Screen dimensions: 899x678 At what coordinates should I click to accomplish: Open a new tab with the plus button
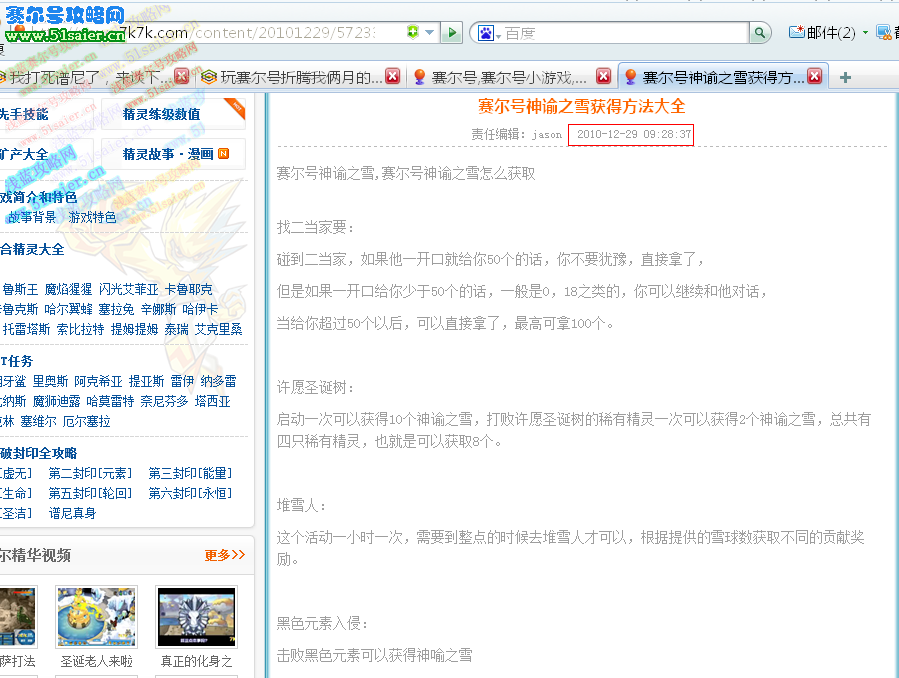(x=845, y=77)
